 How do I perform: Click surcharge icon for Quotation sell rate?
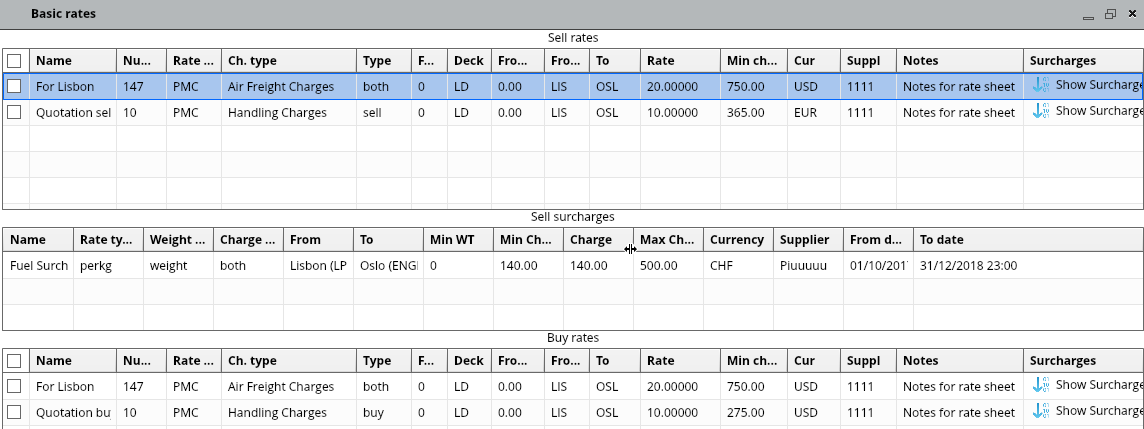pos(1040,112)
